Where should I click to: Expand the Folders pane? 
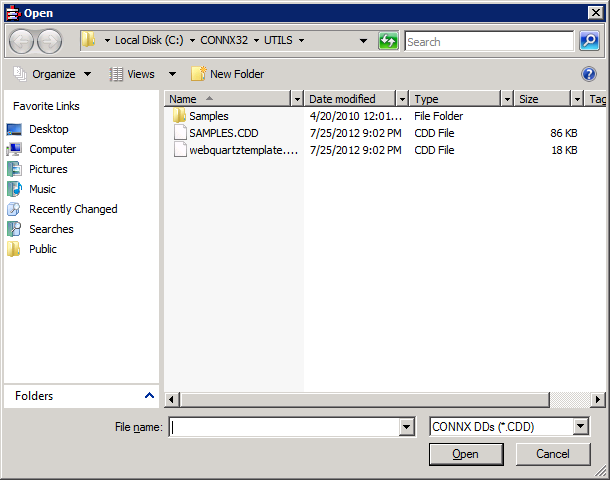[149, 396]
